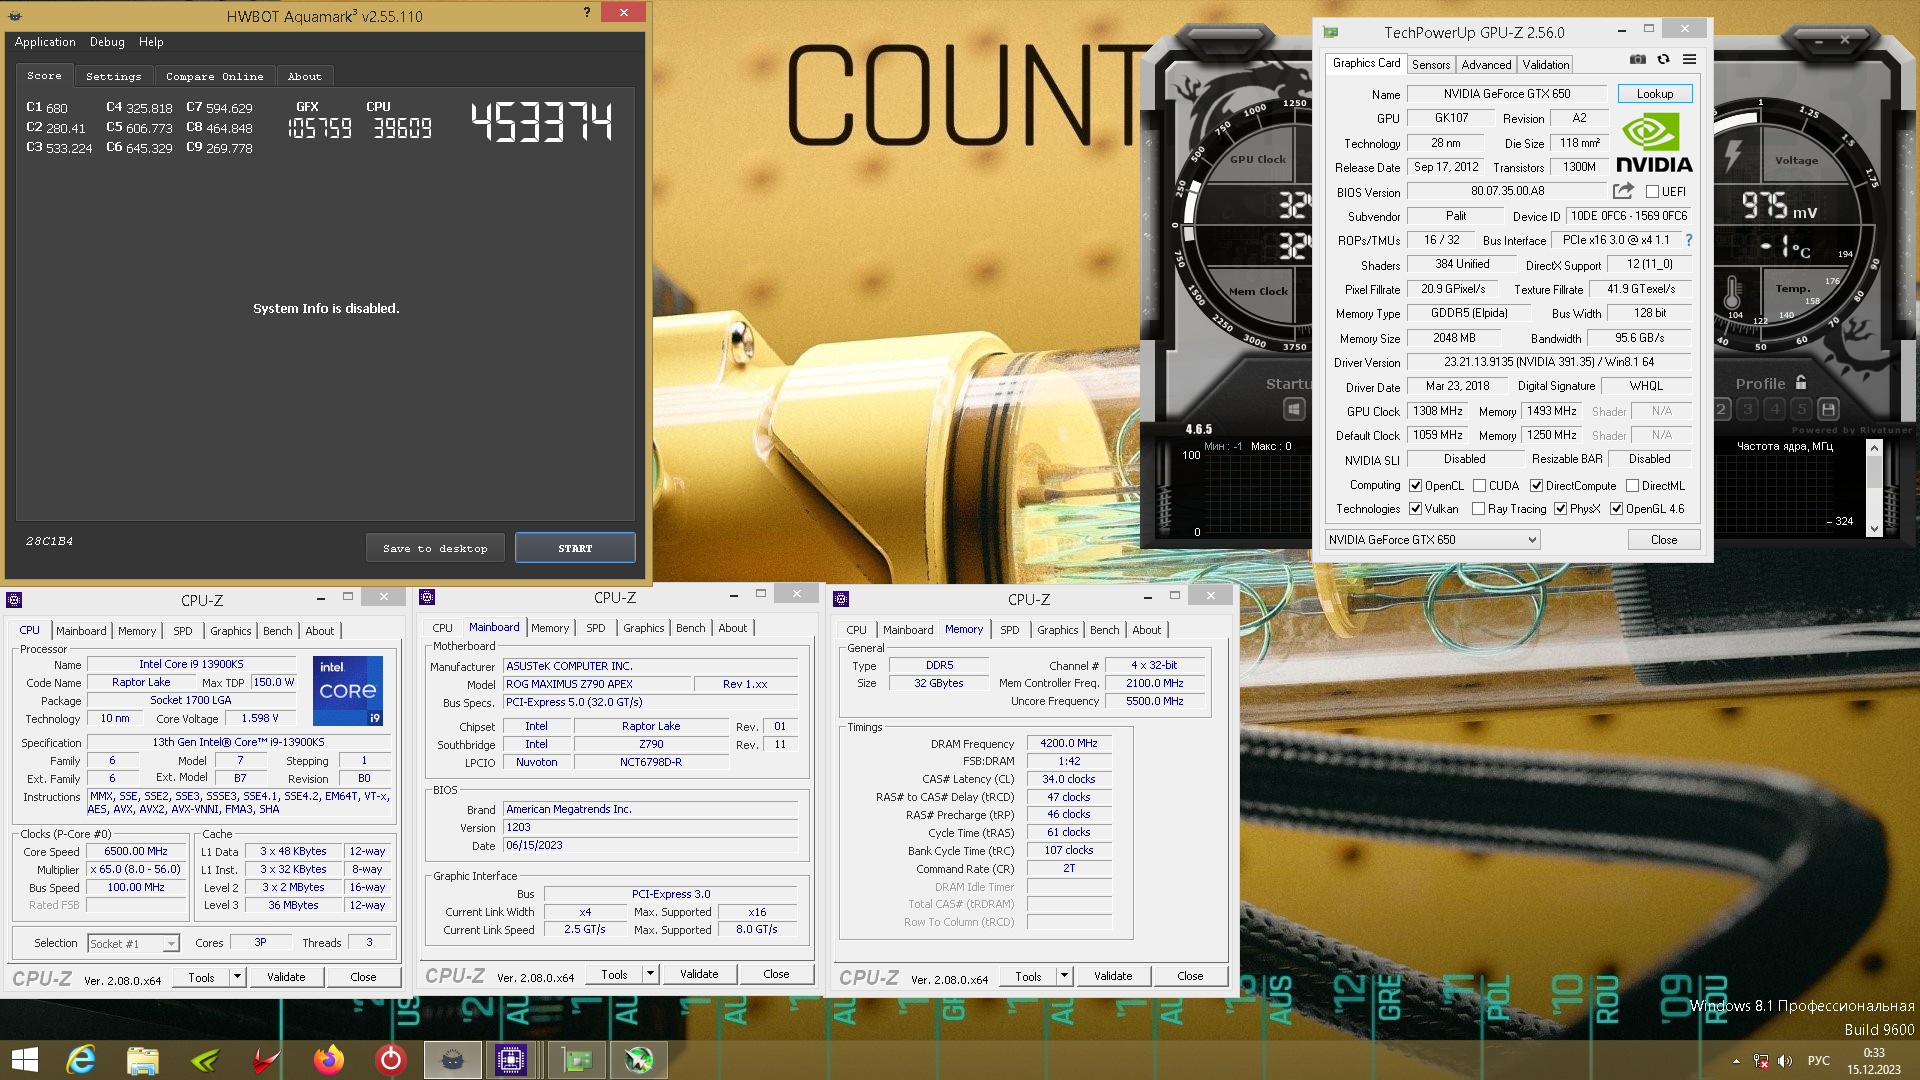The width and height of the screenshot is (1920, 1080).
Task: Click the START button in Aquamark
Action: click(575, 548)
